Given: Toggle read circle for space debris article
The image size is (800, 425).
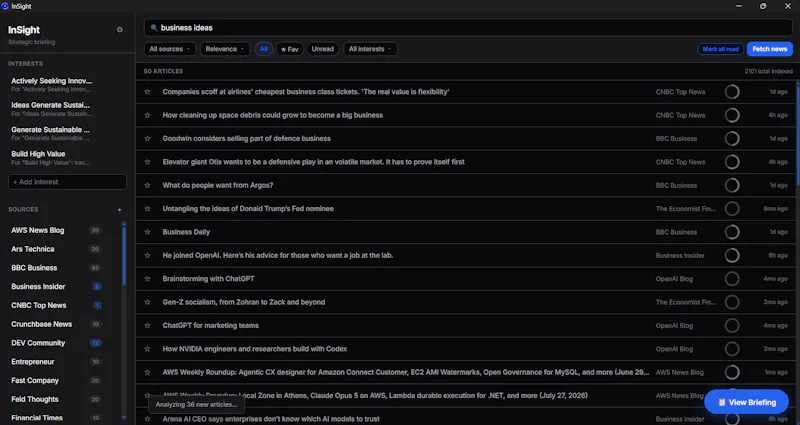Looking at the screenshot, I should coord(732,115).
